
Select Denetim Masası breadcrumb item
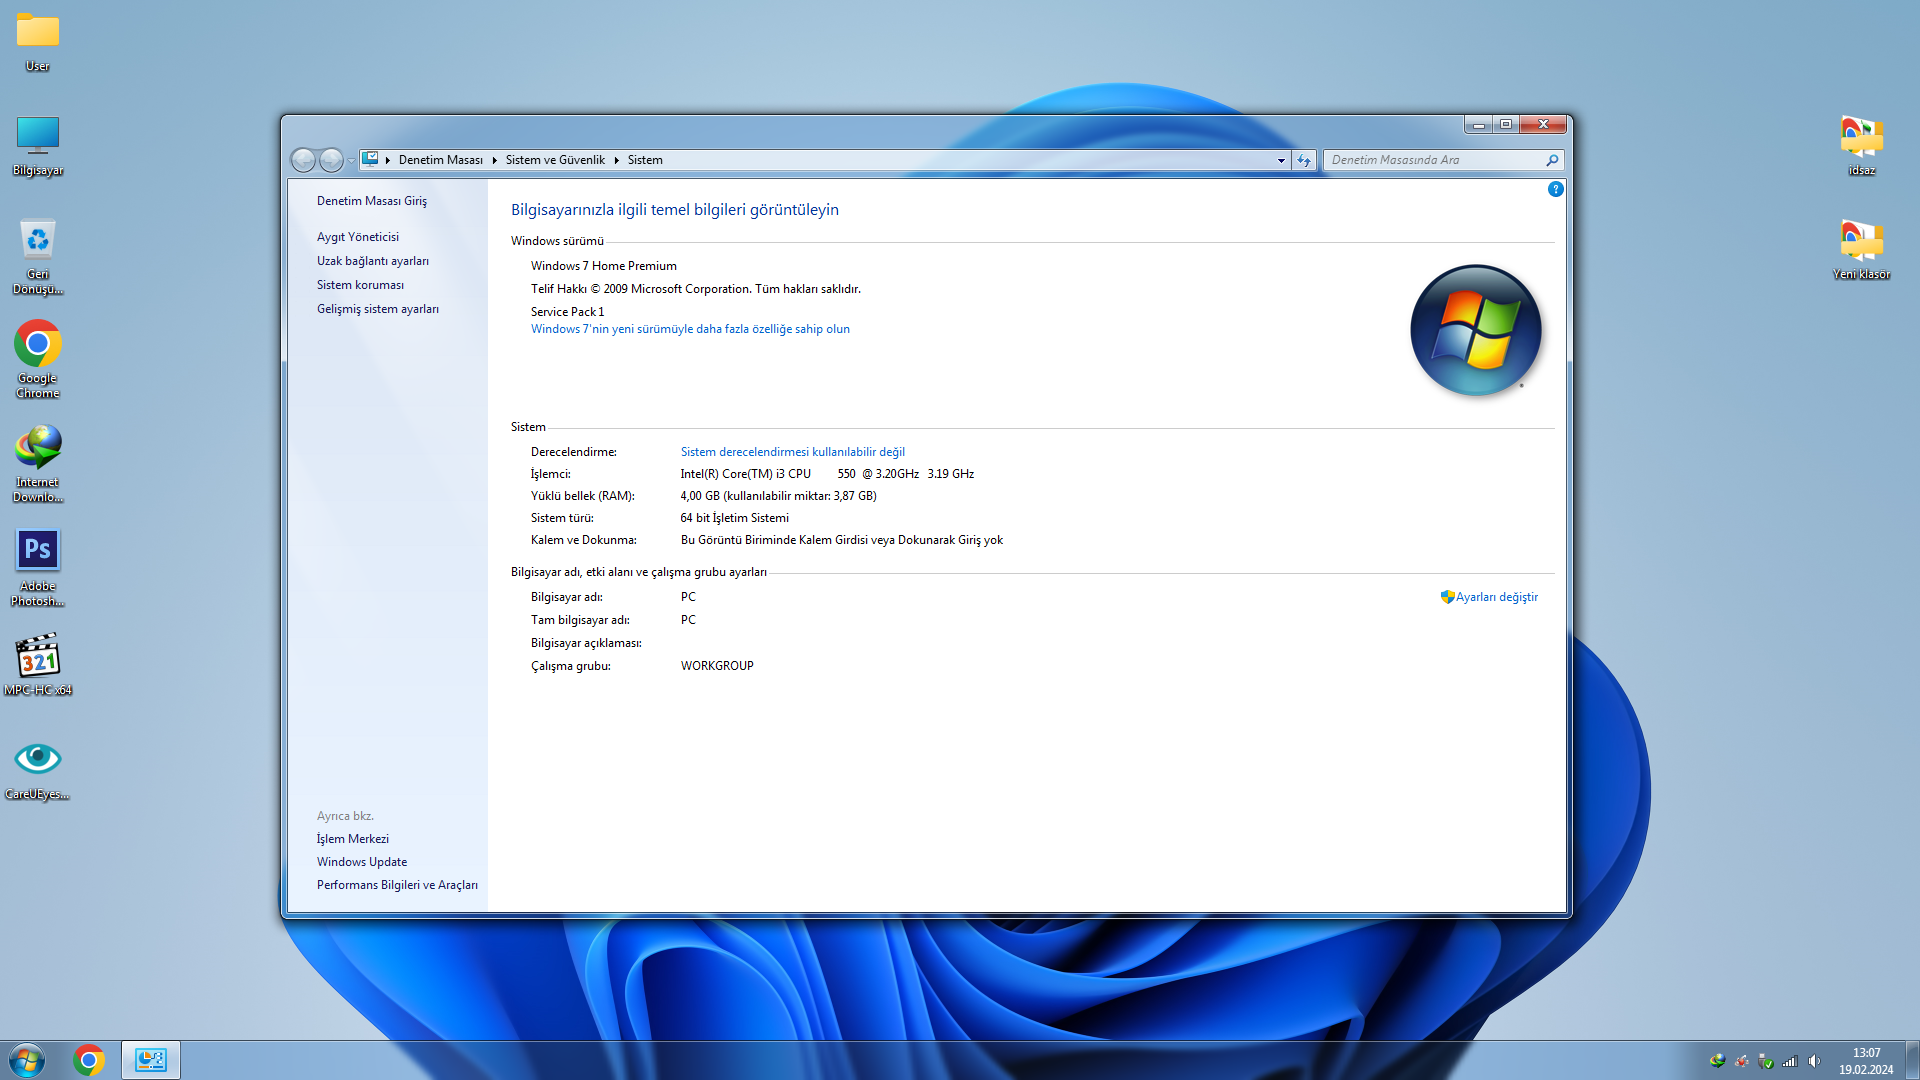click(x=440, y=160)
